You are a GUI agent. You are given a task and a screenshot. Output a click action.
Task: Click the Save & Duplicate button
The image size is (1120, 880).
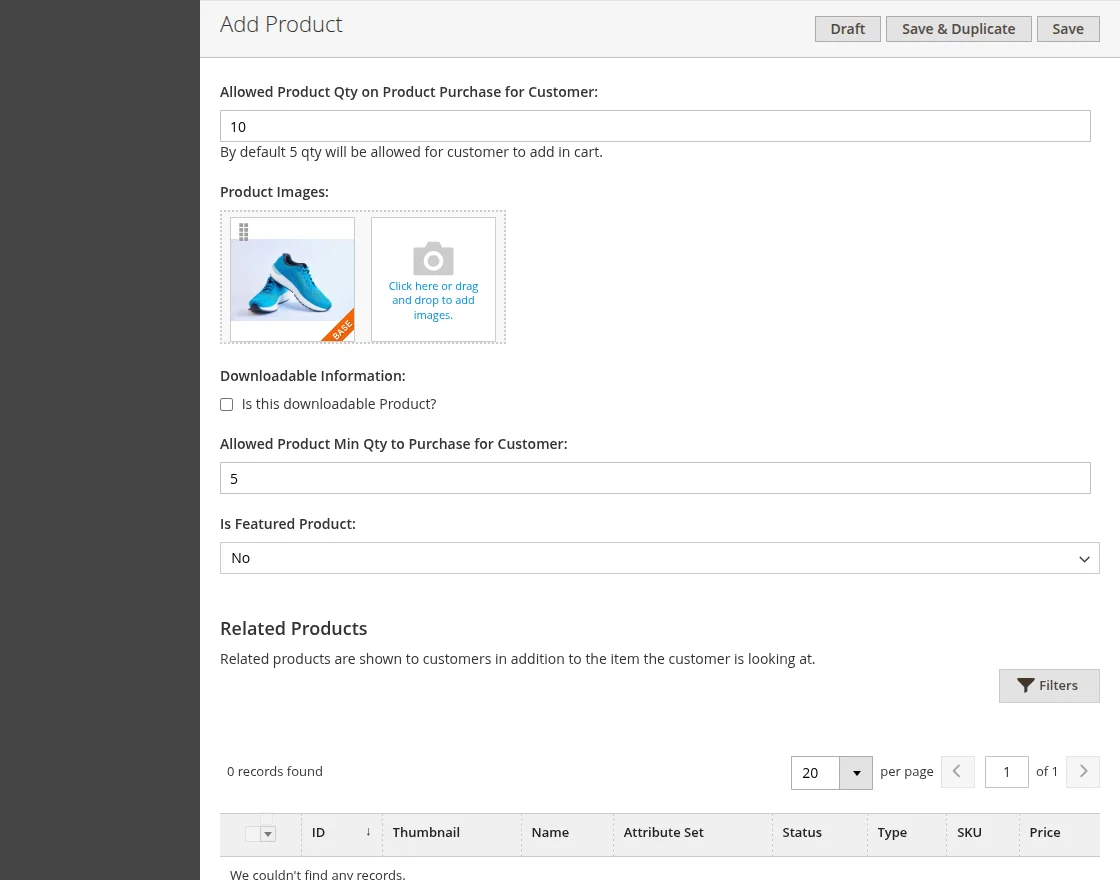pyautogui.click(x=958, y=29)
